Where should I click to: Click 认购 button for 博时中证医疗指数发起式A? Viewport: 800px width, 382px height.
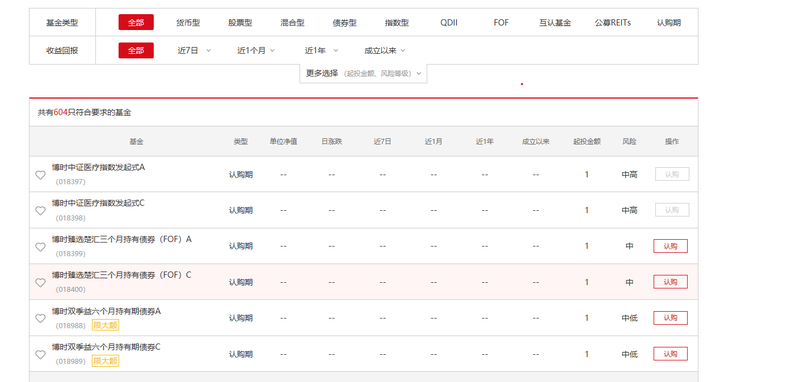click(x=672, y=174)
